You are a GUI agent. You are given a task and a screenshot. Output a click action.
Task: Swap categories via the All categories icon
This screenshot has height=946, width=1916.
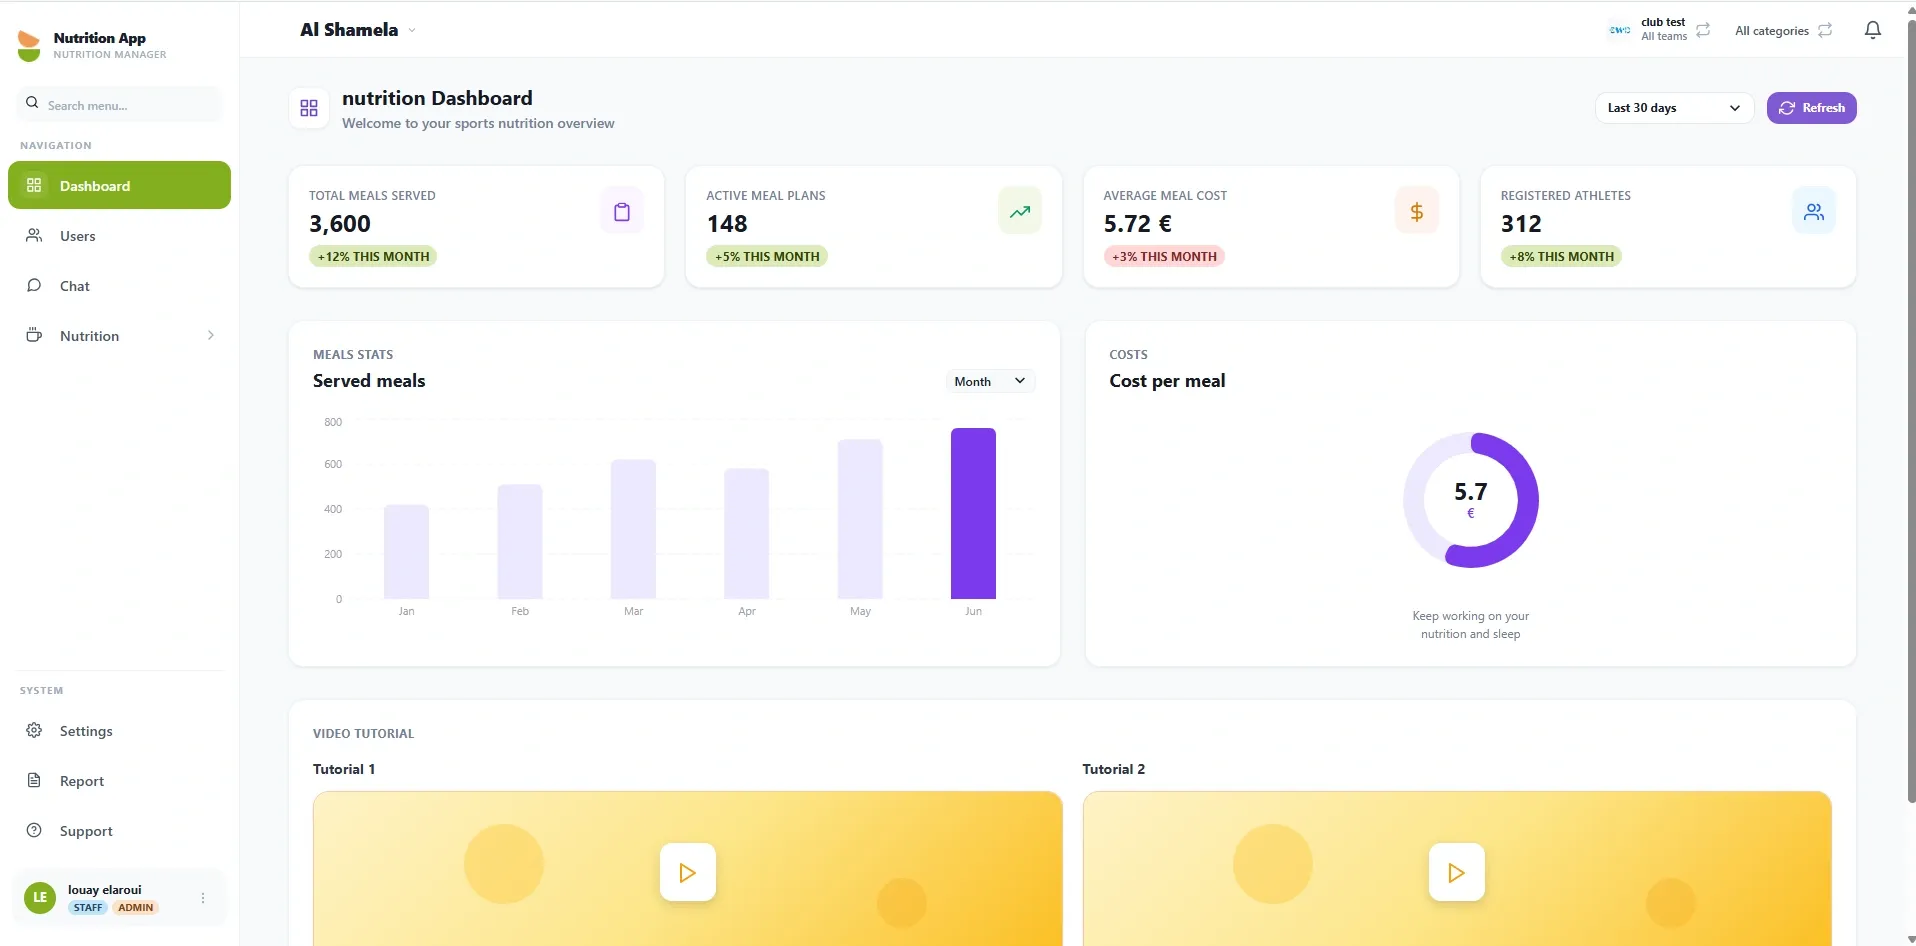tap(1825, 30)
